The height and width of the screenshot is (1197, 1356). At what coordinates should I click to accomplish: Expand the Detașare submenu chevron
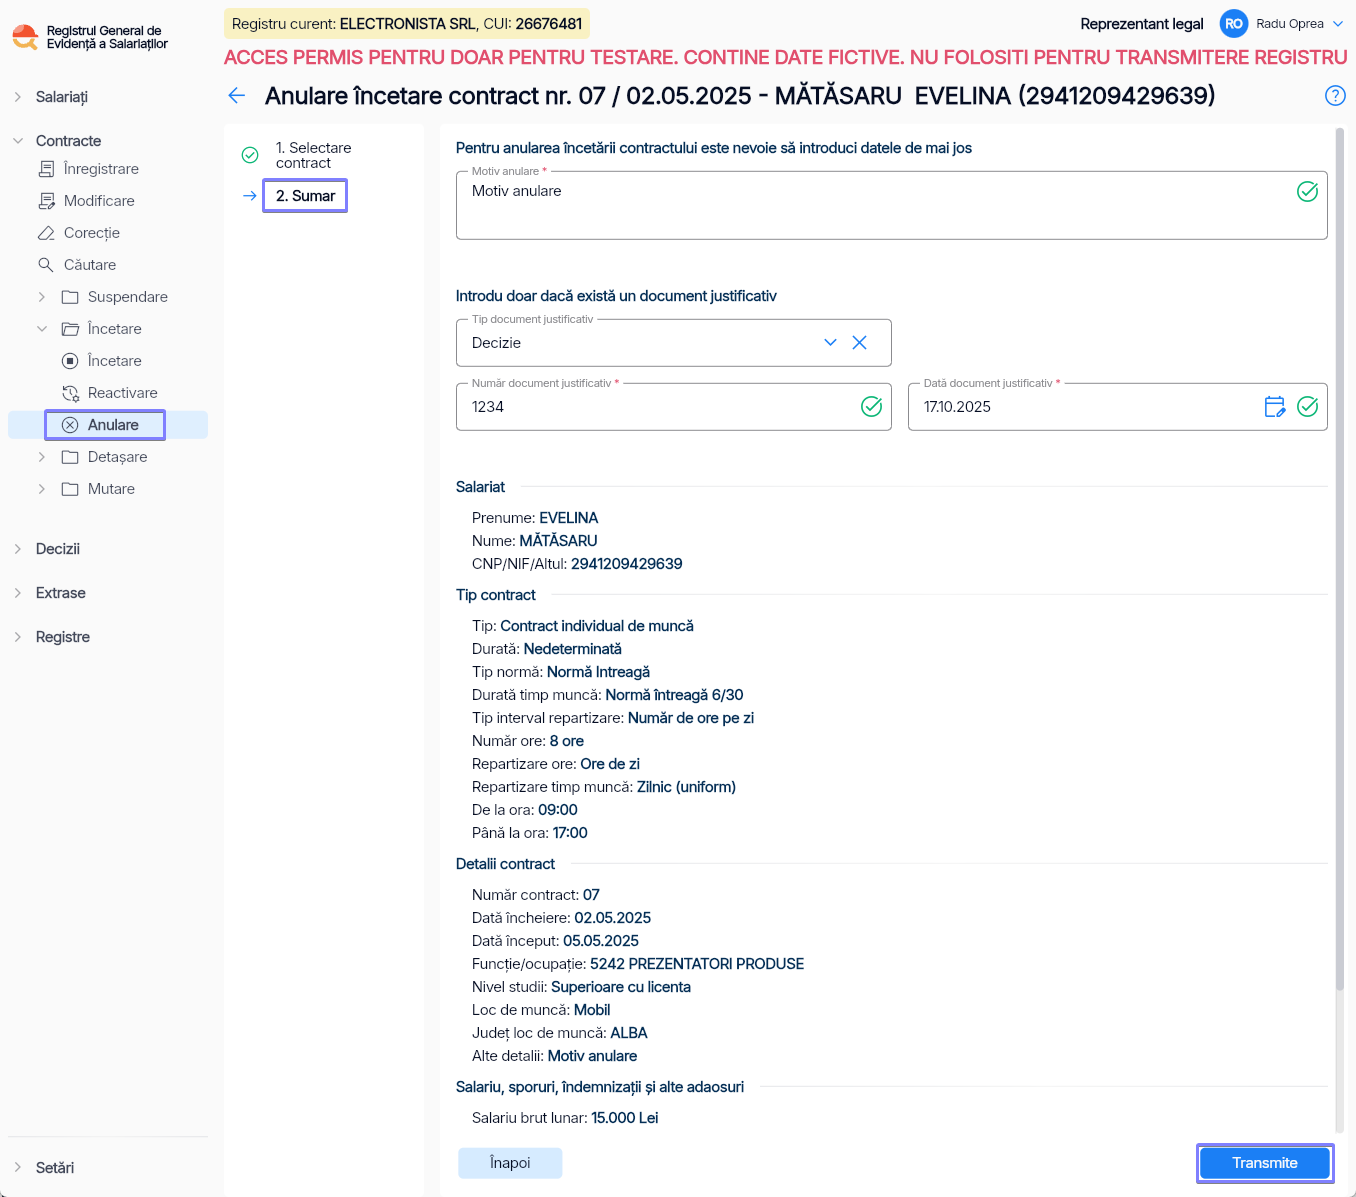(42, 457)
